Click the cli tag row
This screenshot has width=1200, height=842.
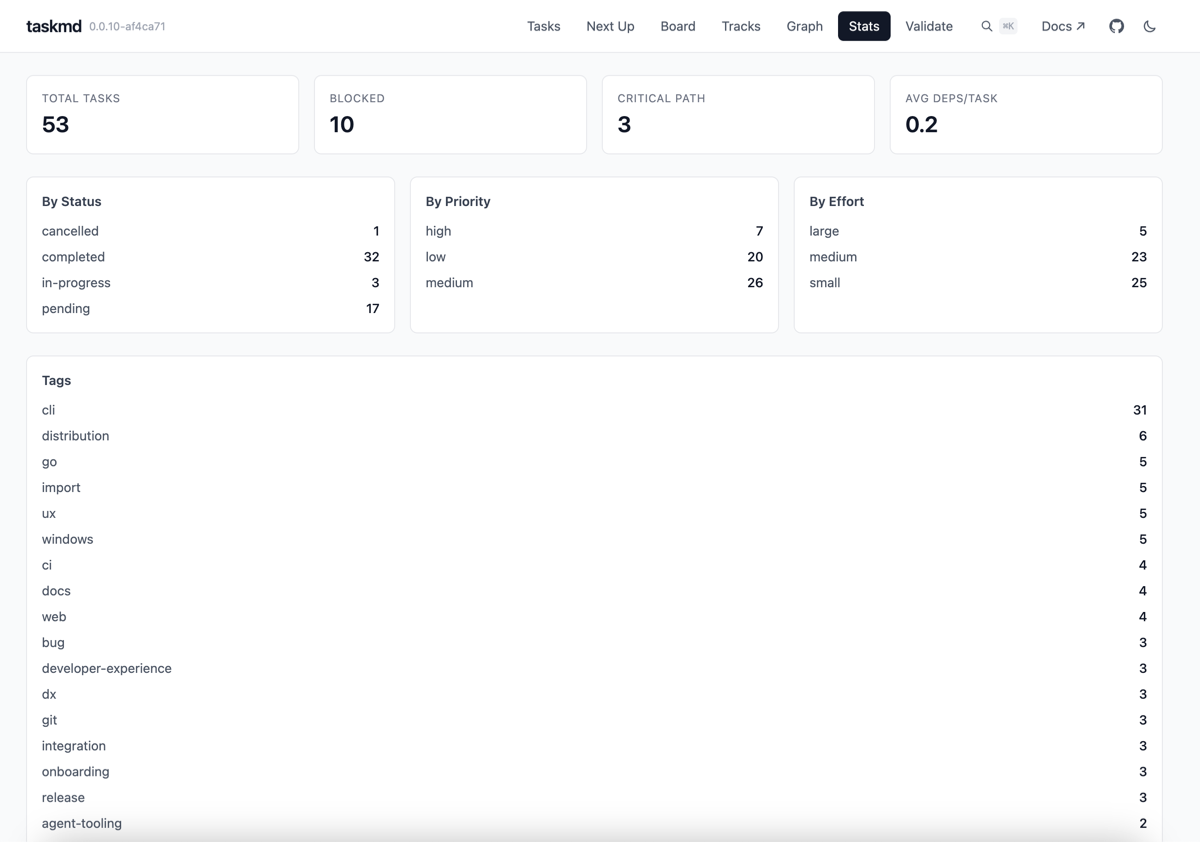click(x=594, y=410)
